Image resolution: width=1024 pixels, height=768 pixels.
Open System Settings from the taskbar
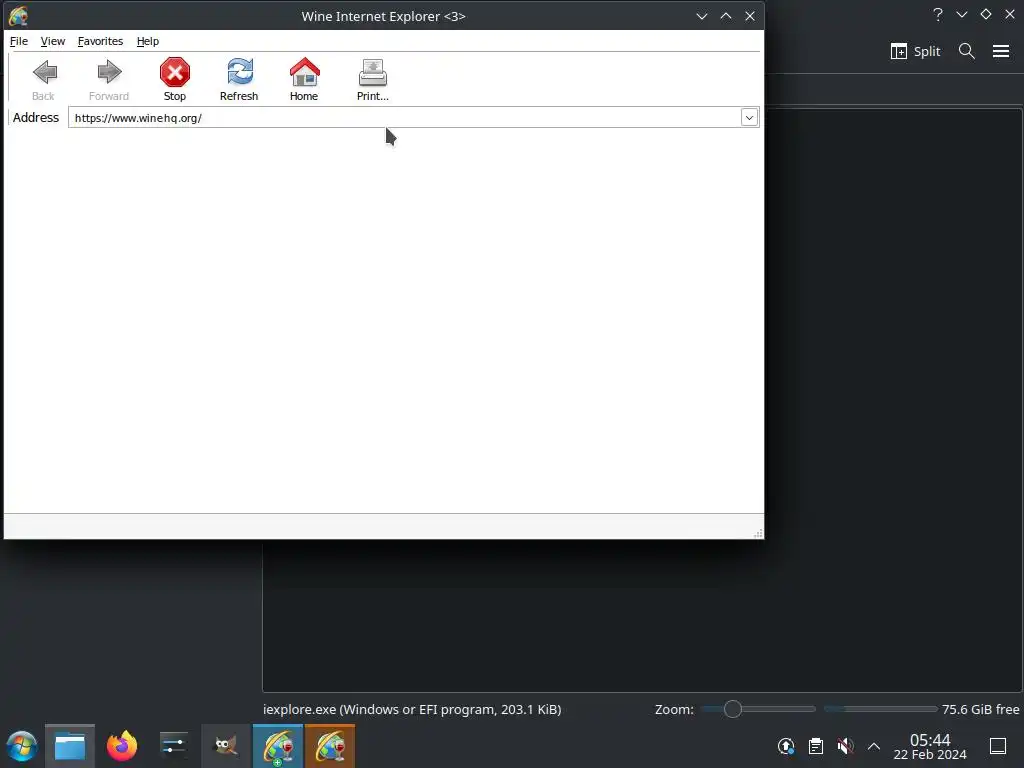(174, 746)
